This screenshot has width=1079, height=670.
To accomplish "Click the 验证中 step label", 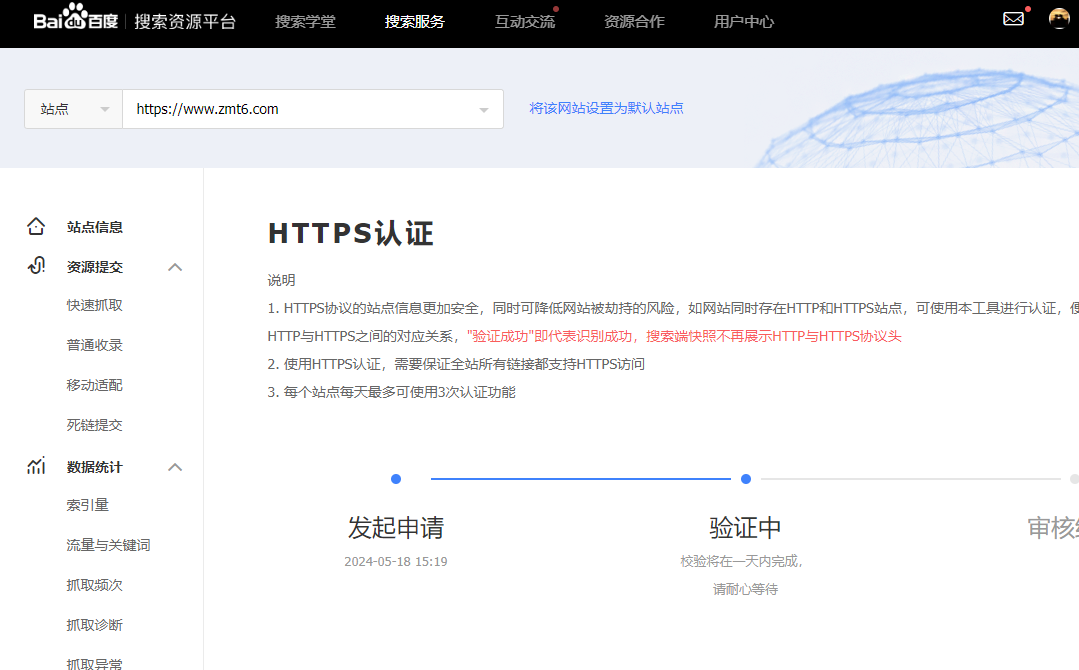I will (x=746, y=528).
